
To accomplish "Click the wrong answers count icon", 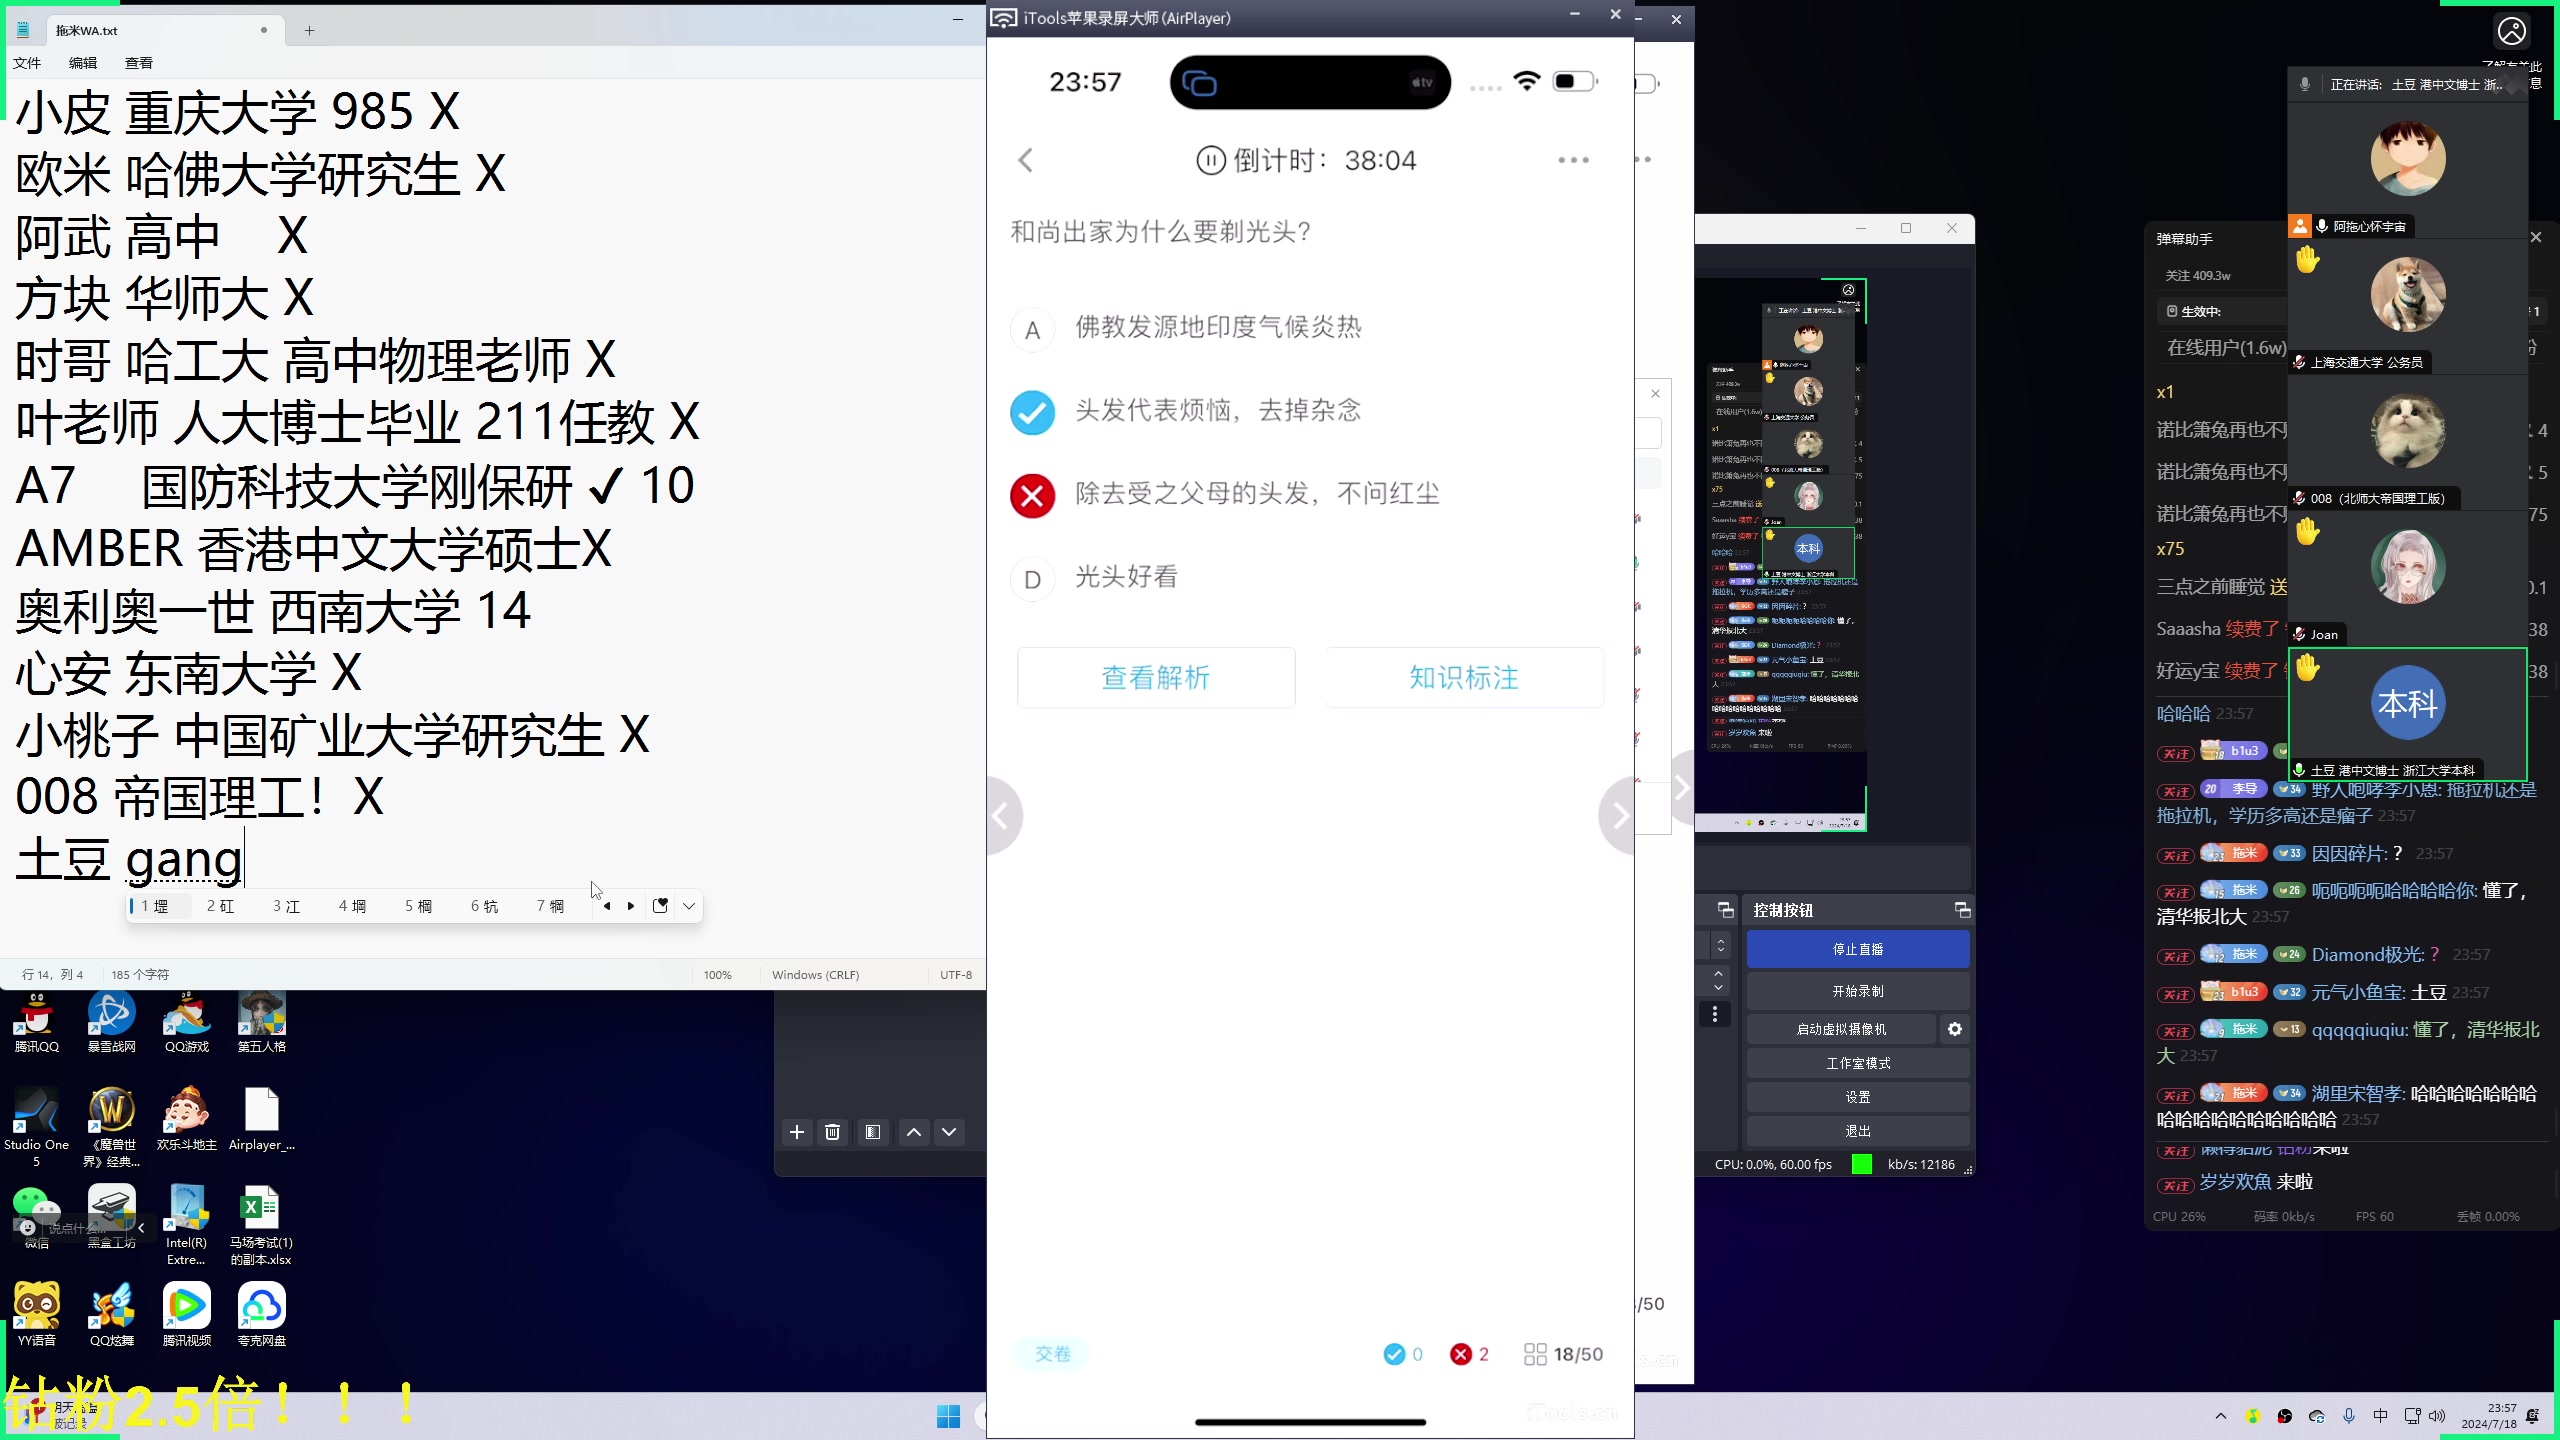I will 1461,1354.
